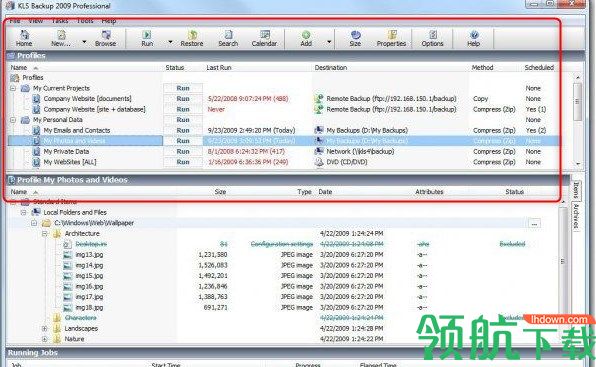Collapse the My Current Projects group

click(x=13, y=88)
